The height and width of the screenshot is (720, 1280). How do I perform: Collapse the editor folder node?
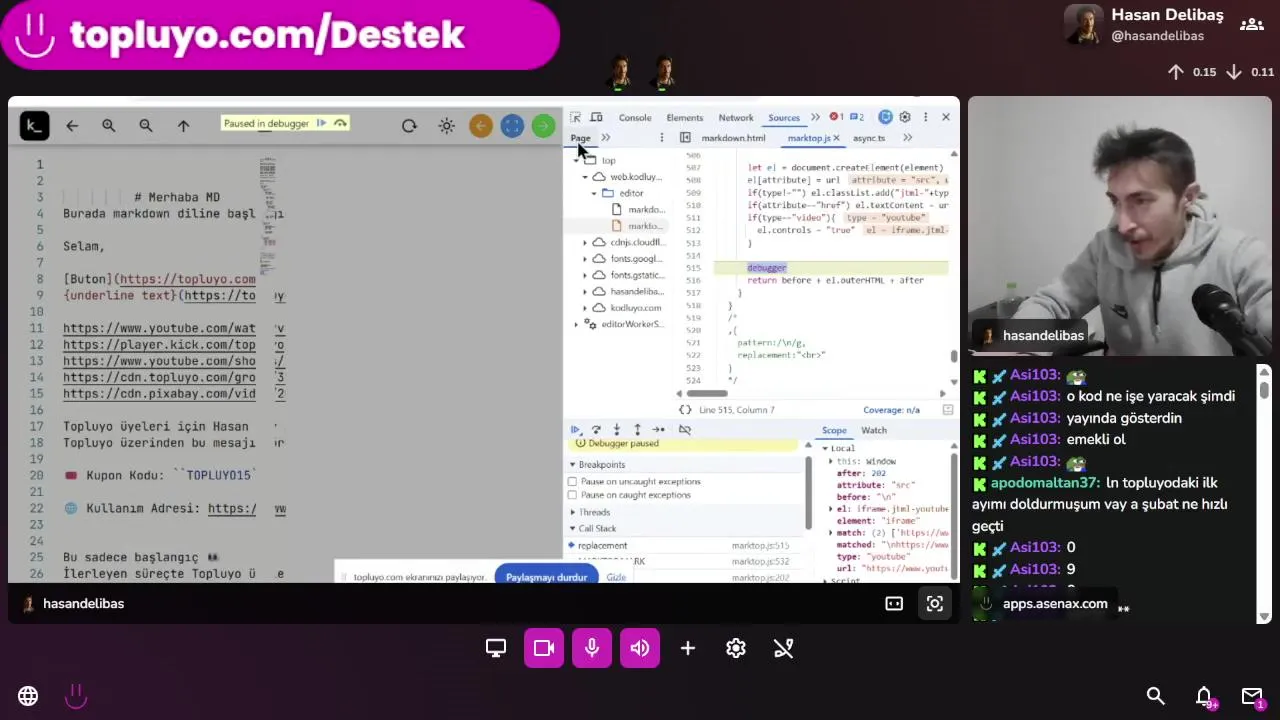(594, 193)
